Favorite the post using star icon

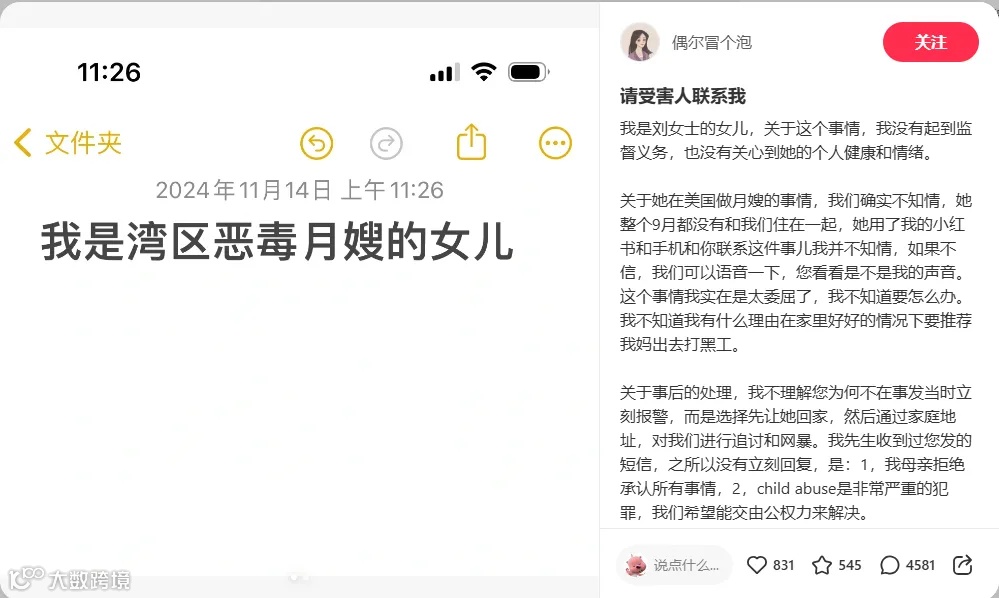pyautogui.click(x=822, y=565)
